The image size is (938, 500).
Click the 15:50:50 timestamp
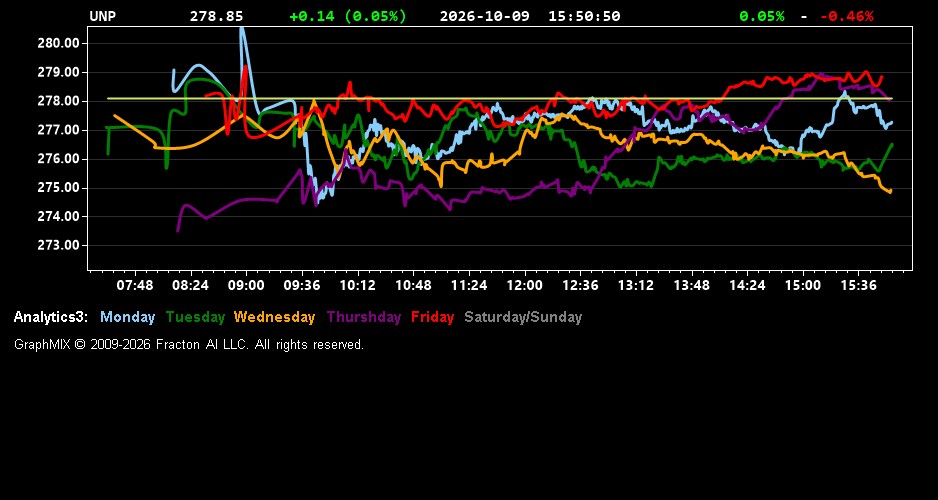click(x=584, y=17)
